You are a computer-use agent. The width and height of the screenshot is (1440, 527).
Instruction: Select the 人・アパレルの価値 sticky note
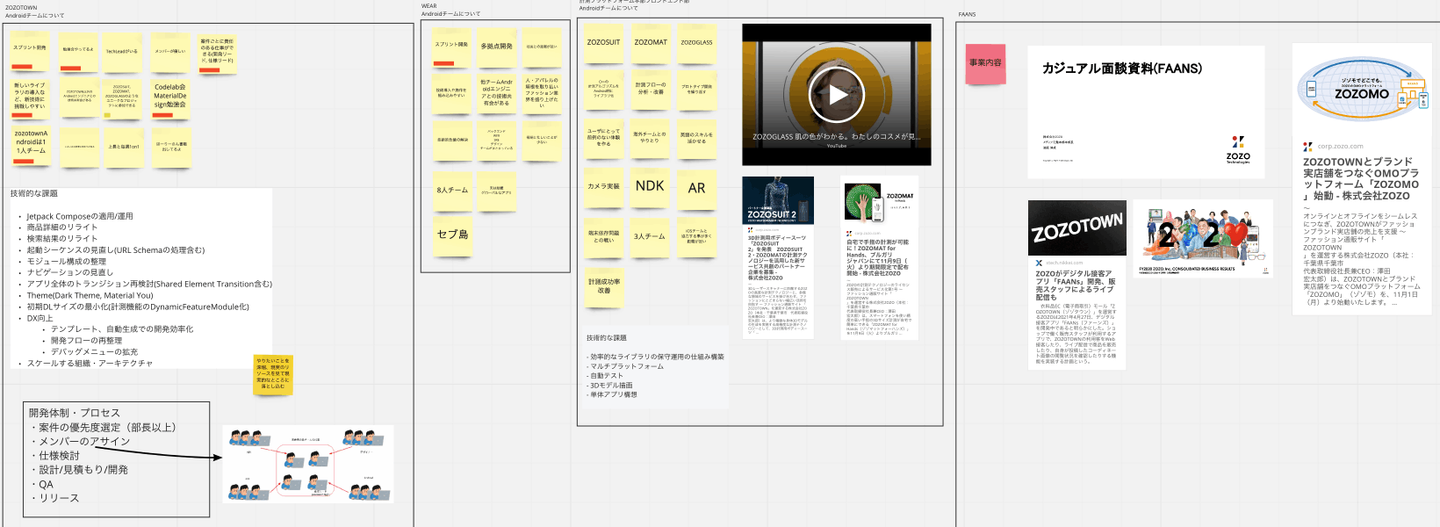tap(542, 93)
